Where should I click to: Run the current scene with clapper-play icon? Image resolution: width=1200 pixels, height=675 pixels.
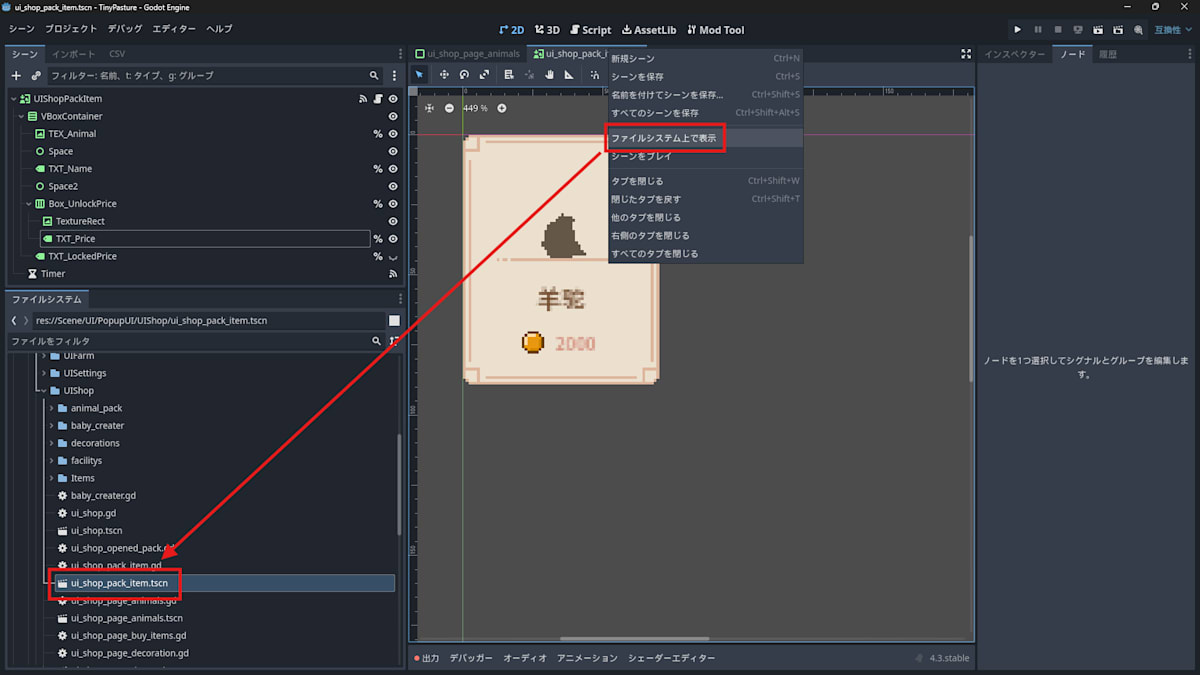(1098, 30)
